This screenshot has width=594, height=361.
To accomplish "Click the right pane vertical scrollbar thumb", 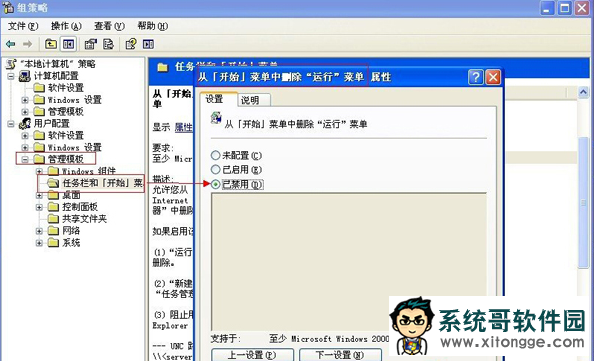I will (583, 203).
